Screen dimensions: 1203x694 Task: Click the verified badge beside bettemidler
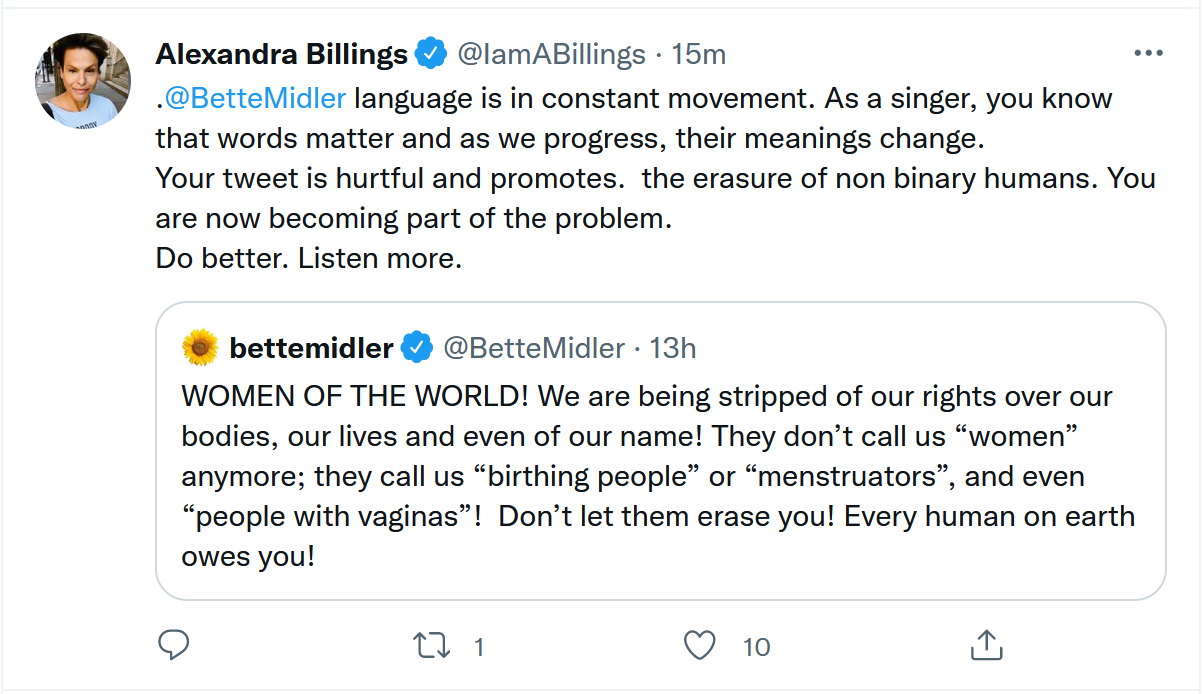point(416,348)
